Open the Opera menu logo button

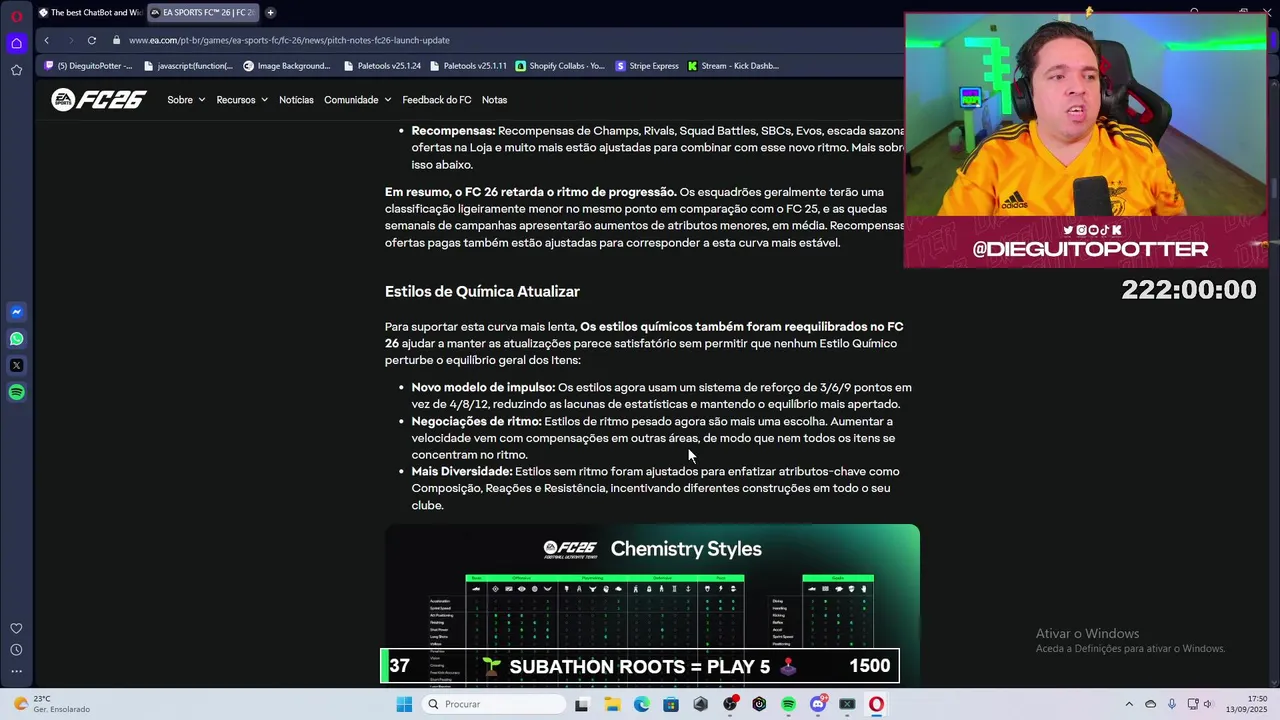[x=16, y=16]
